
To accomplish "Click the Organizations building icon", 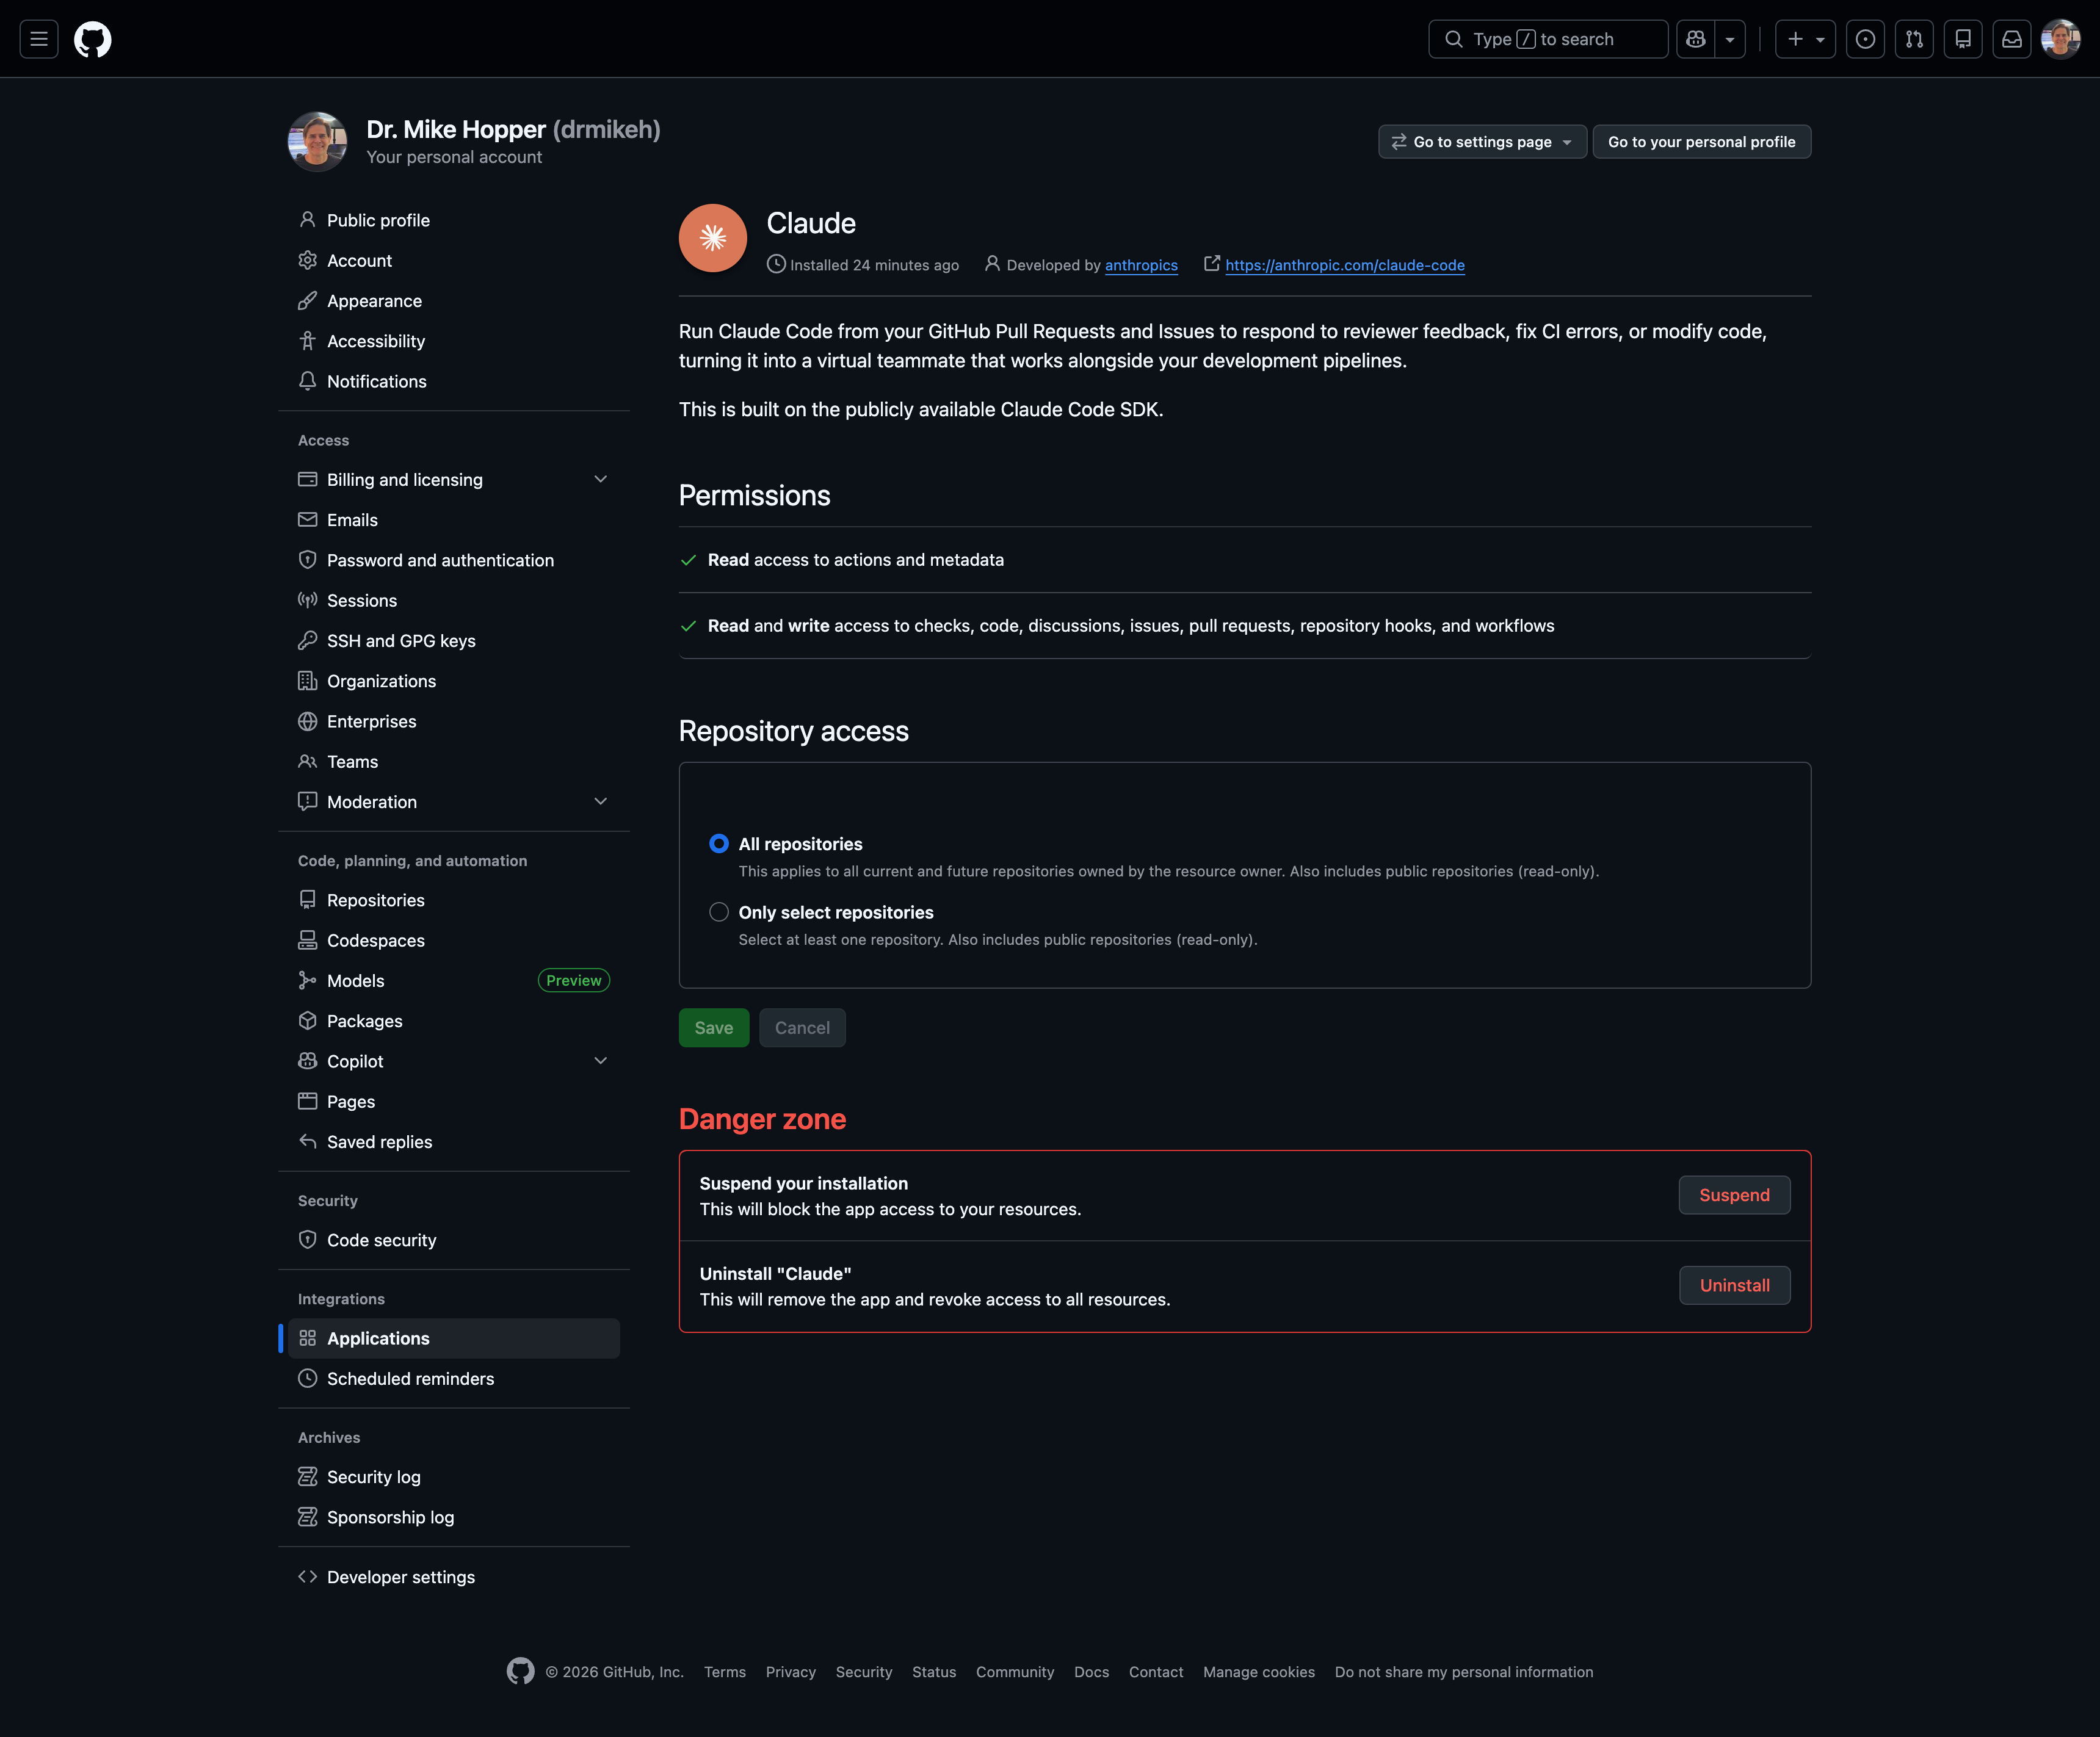I will [x=308, y=681].
